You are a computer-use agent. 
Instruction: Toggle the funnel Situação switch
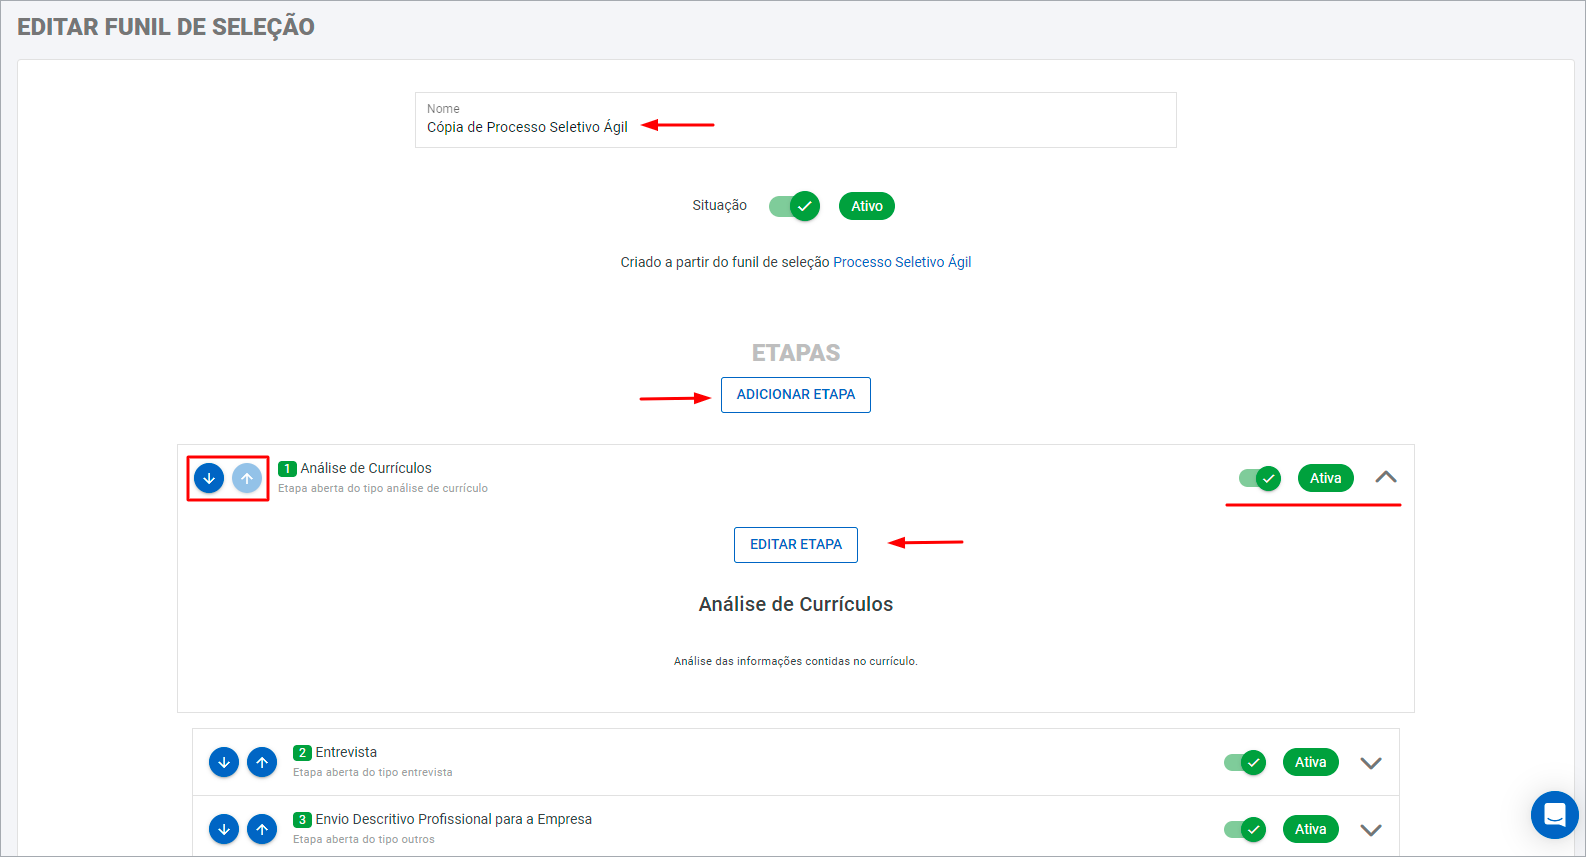coord(794,206)
